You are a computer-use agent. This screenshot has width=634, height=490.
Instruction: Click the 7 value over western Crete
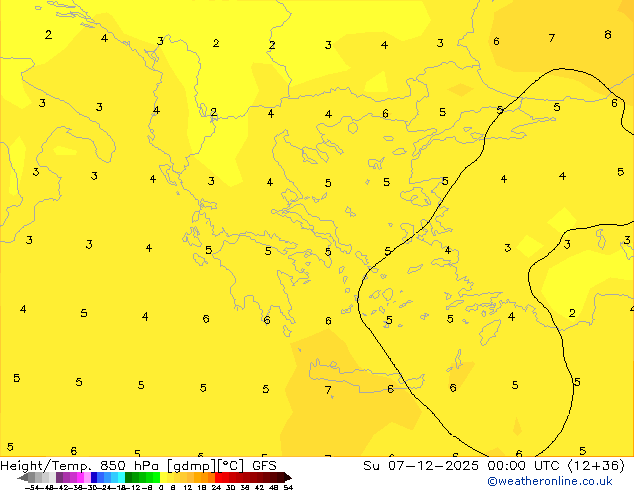point(328,390)
